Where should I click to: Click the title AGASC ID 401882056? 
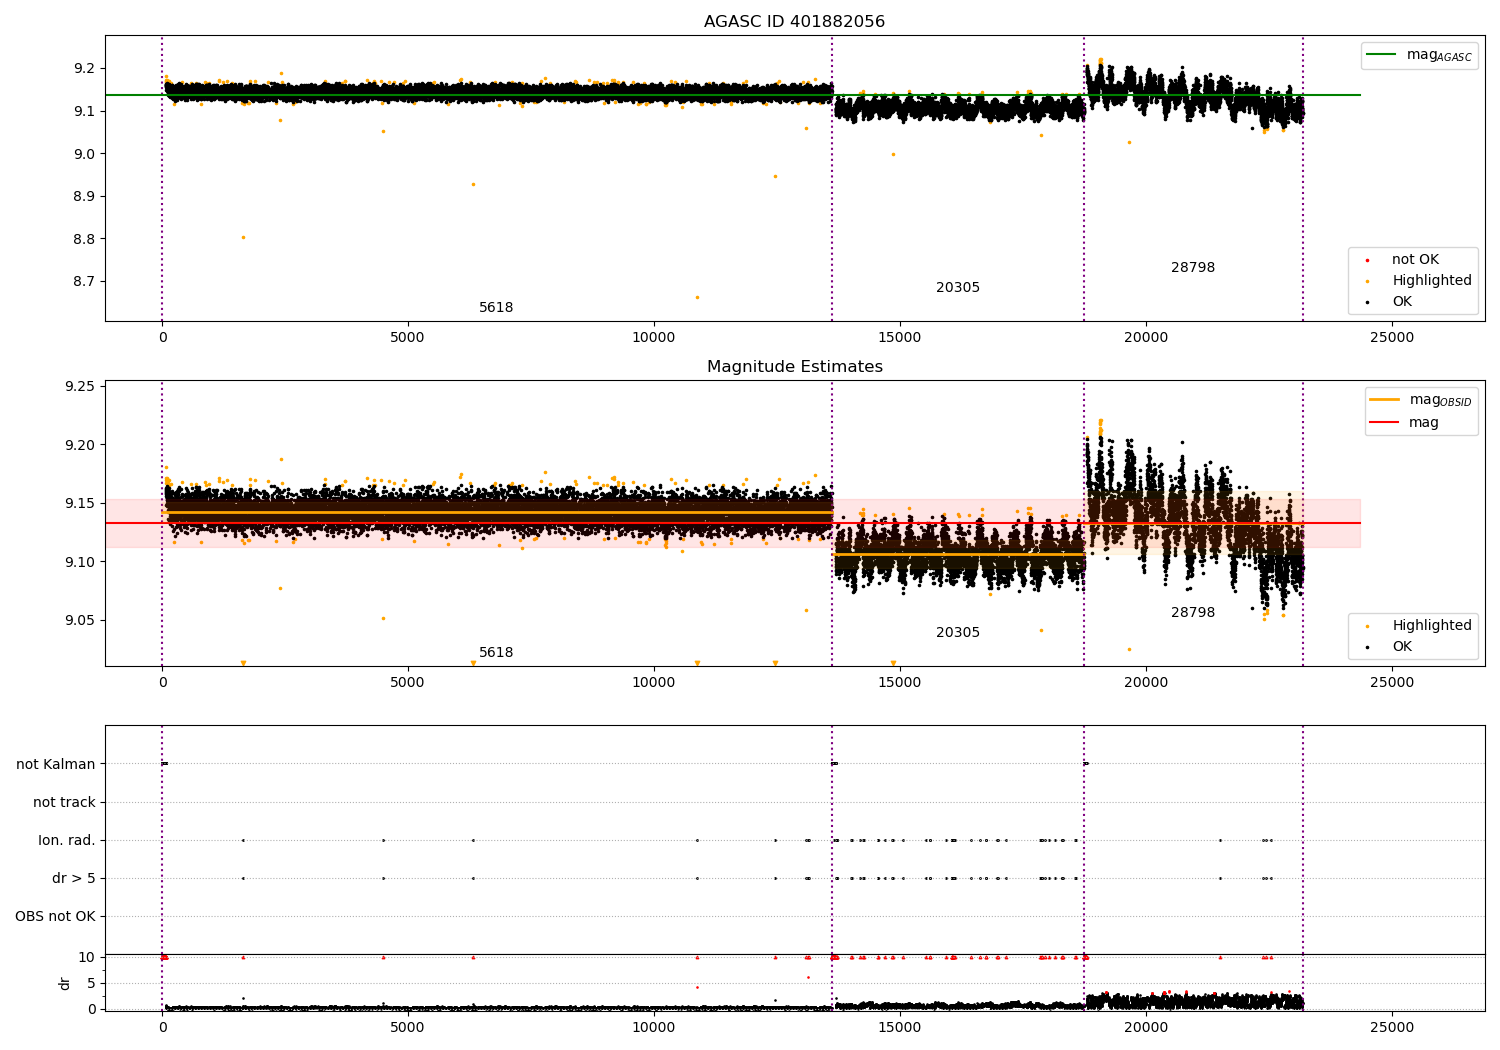point(794,22)
